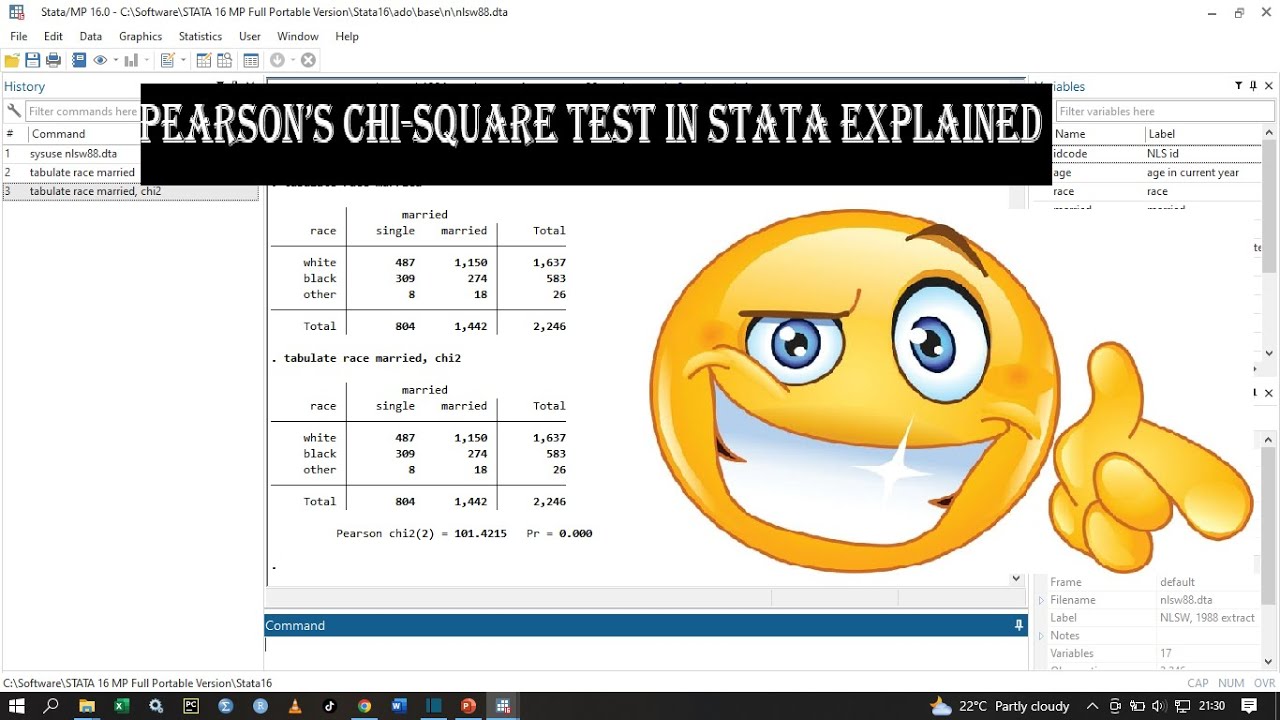The image size is (1280, 720).
Task: Open the Statistics menu
Action: tap(200, 36)
